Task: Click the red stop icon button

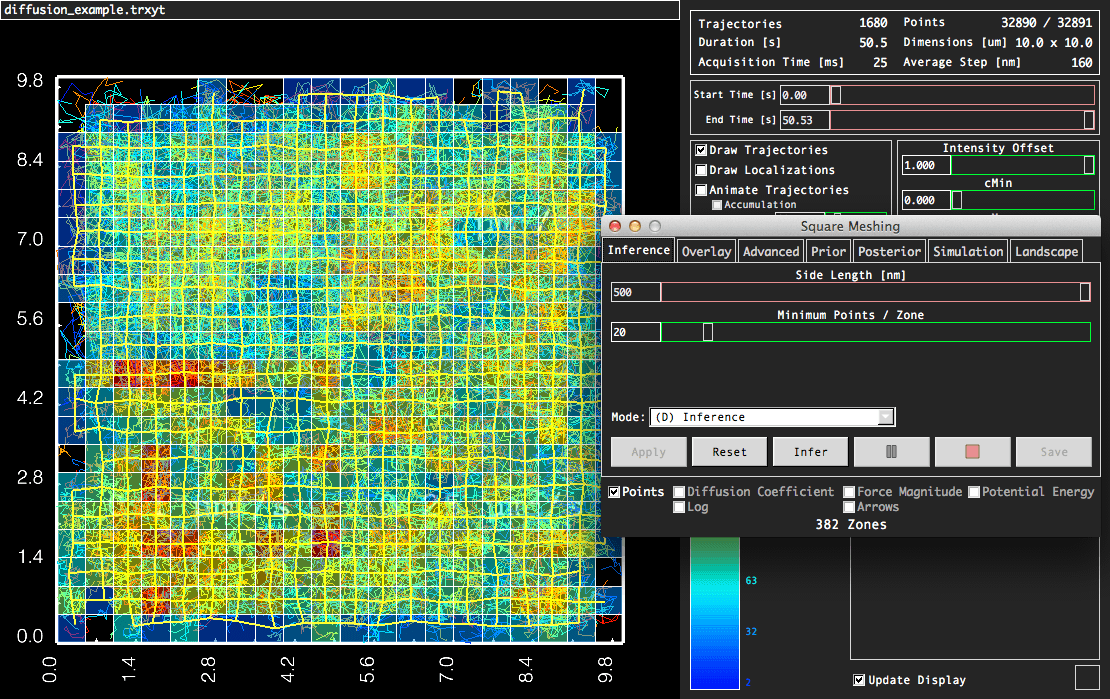Action: coord(972,452)
